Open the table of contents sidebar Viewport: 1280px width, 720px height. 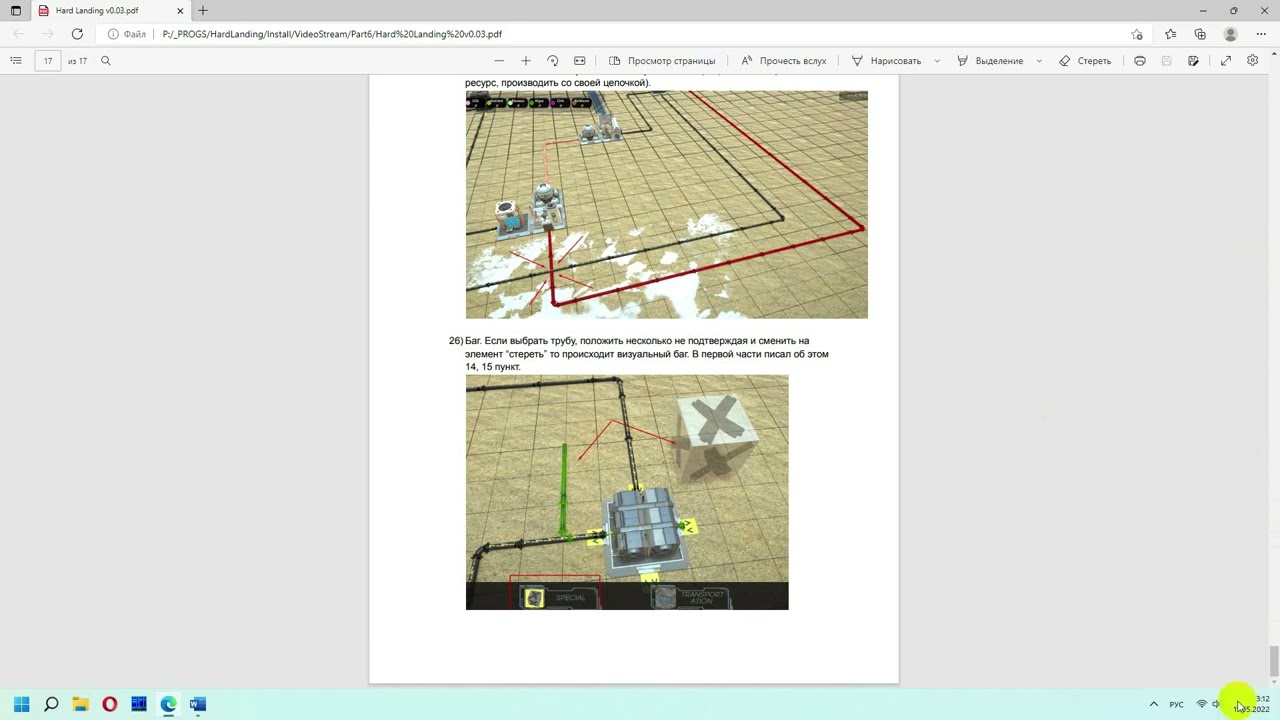[16, 61]
